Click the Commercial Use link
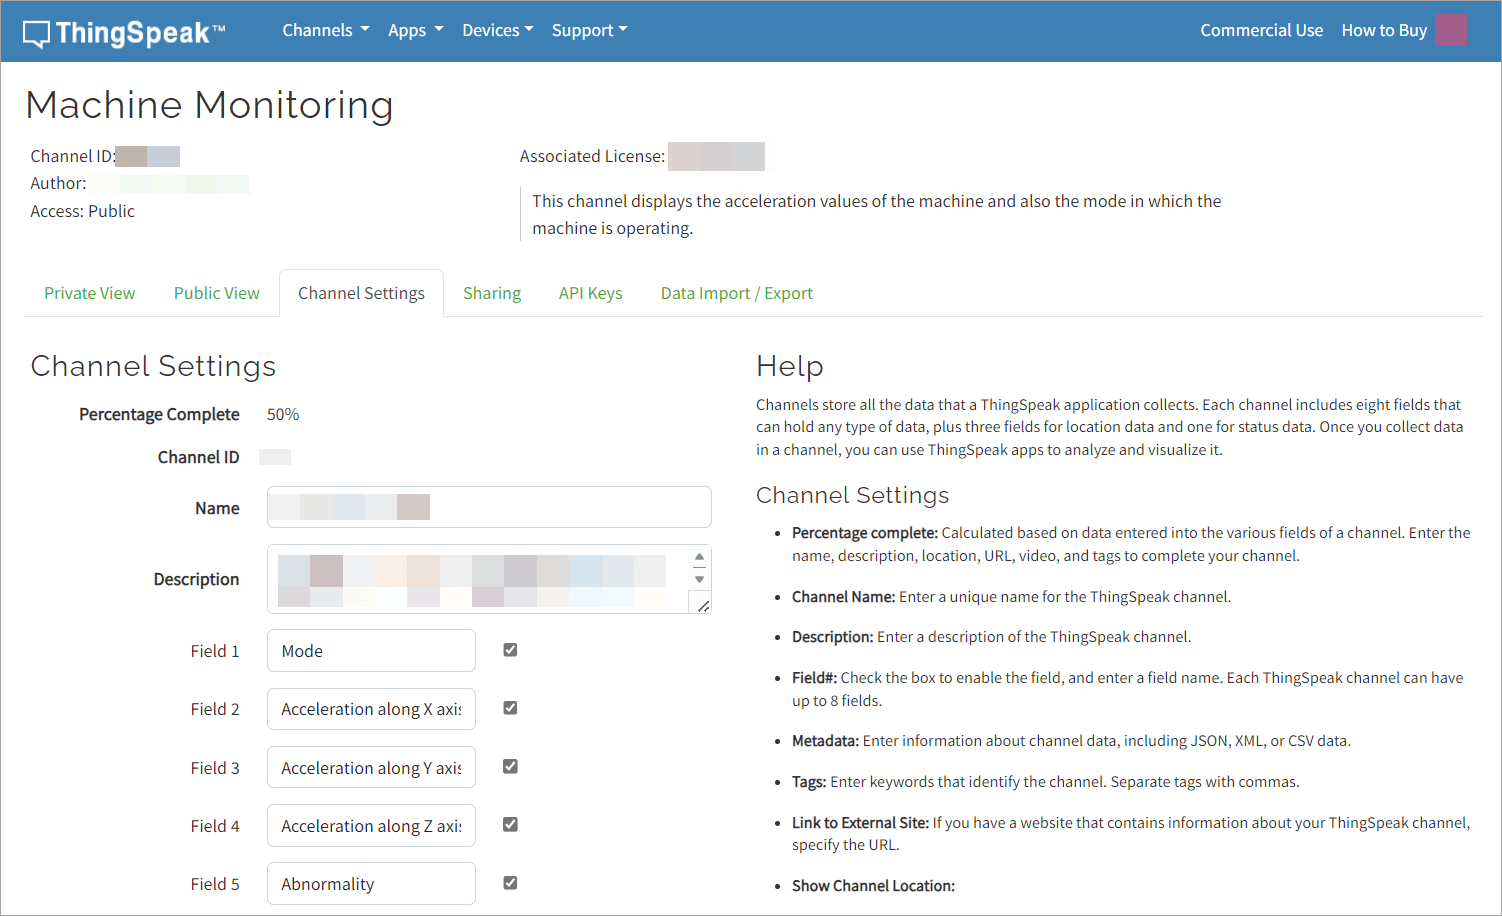1502x916 pixels. pos(1261,30)
